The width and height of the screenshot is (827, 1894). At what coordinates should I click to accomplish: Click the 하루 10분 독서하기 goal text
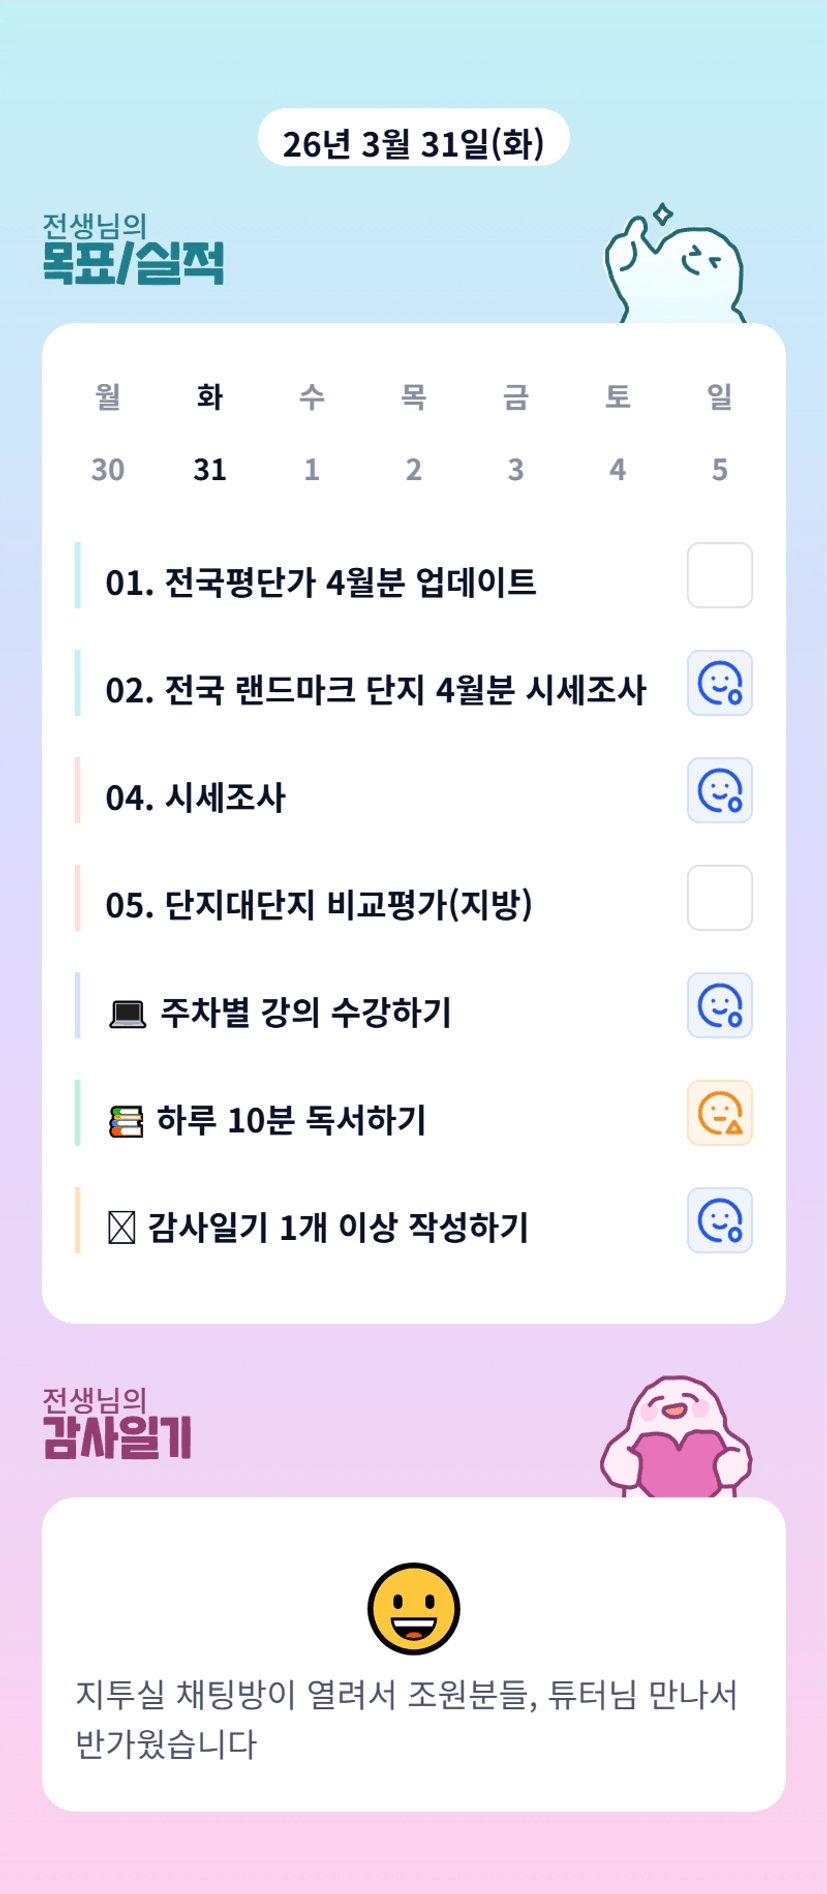pos(291,1120)
